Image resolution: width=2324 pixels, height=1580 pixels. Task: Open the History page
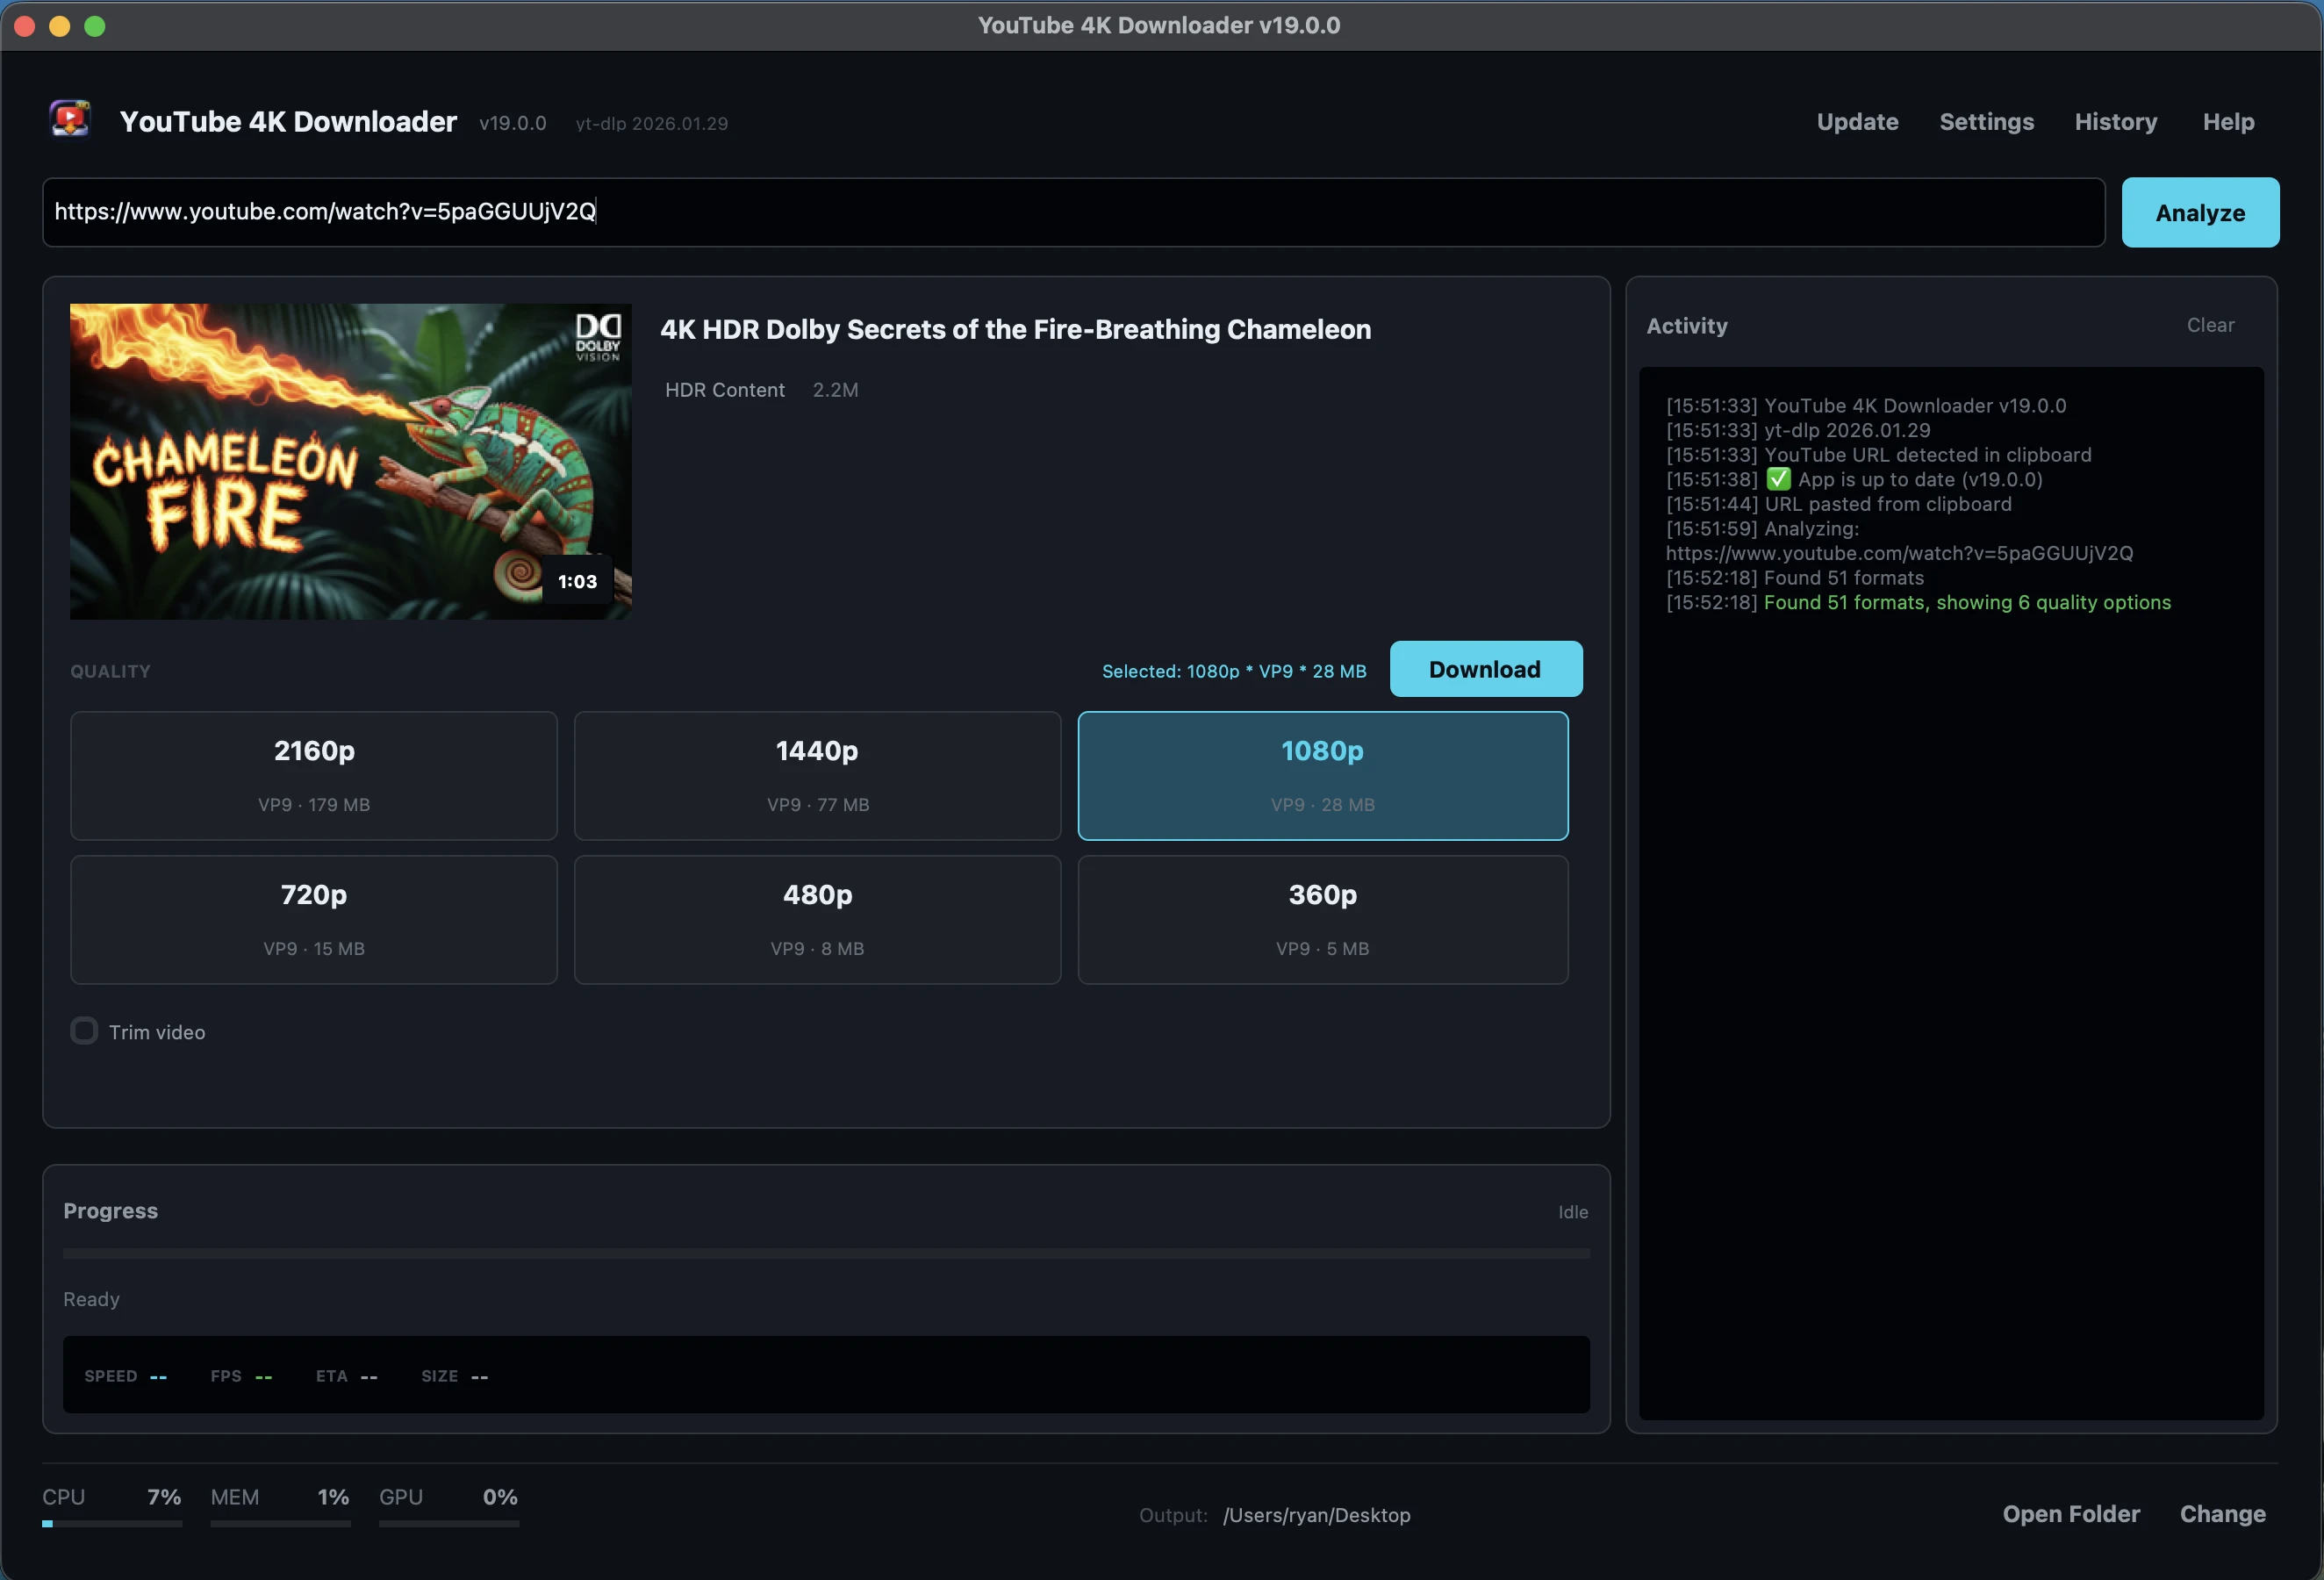click(x=2115, y=122)
